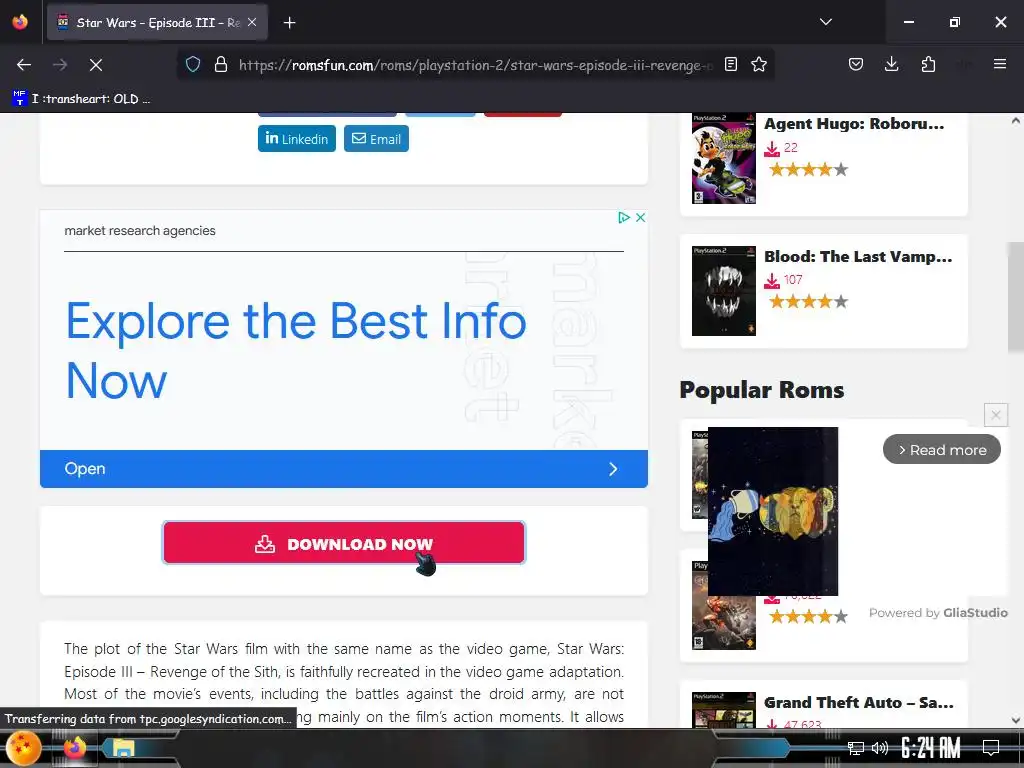Close the floating video ad
The width and height of the screenshot is (1024, 768).
(x=995, y=415)
